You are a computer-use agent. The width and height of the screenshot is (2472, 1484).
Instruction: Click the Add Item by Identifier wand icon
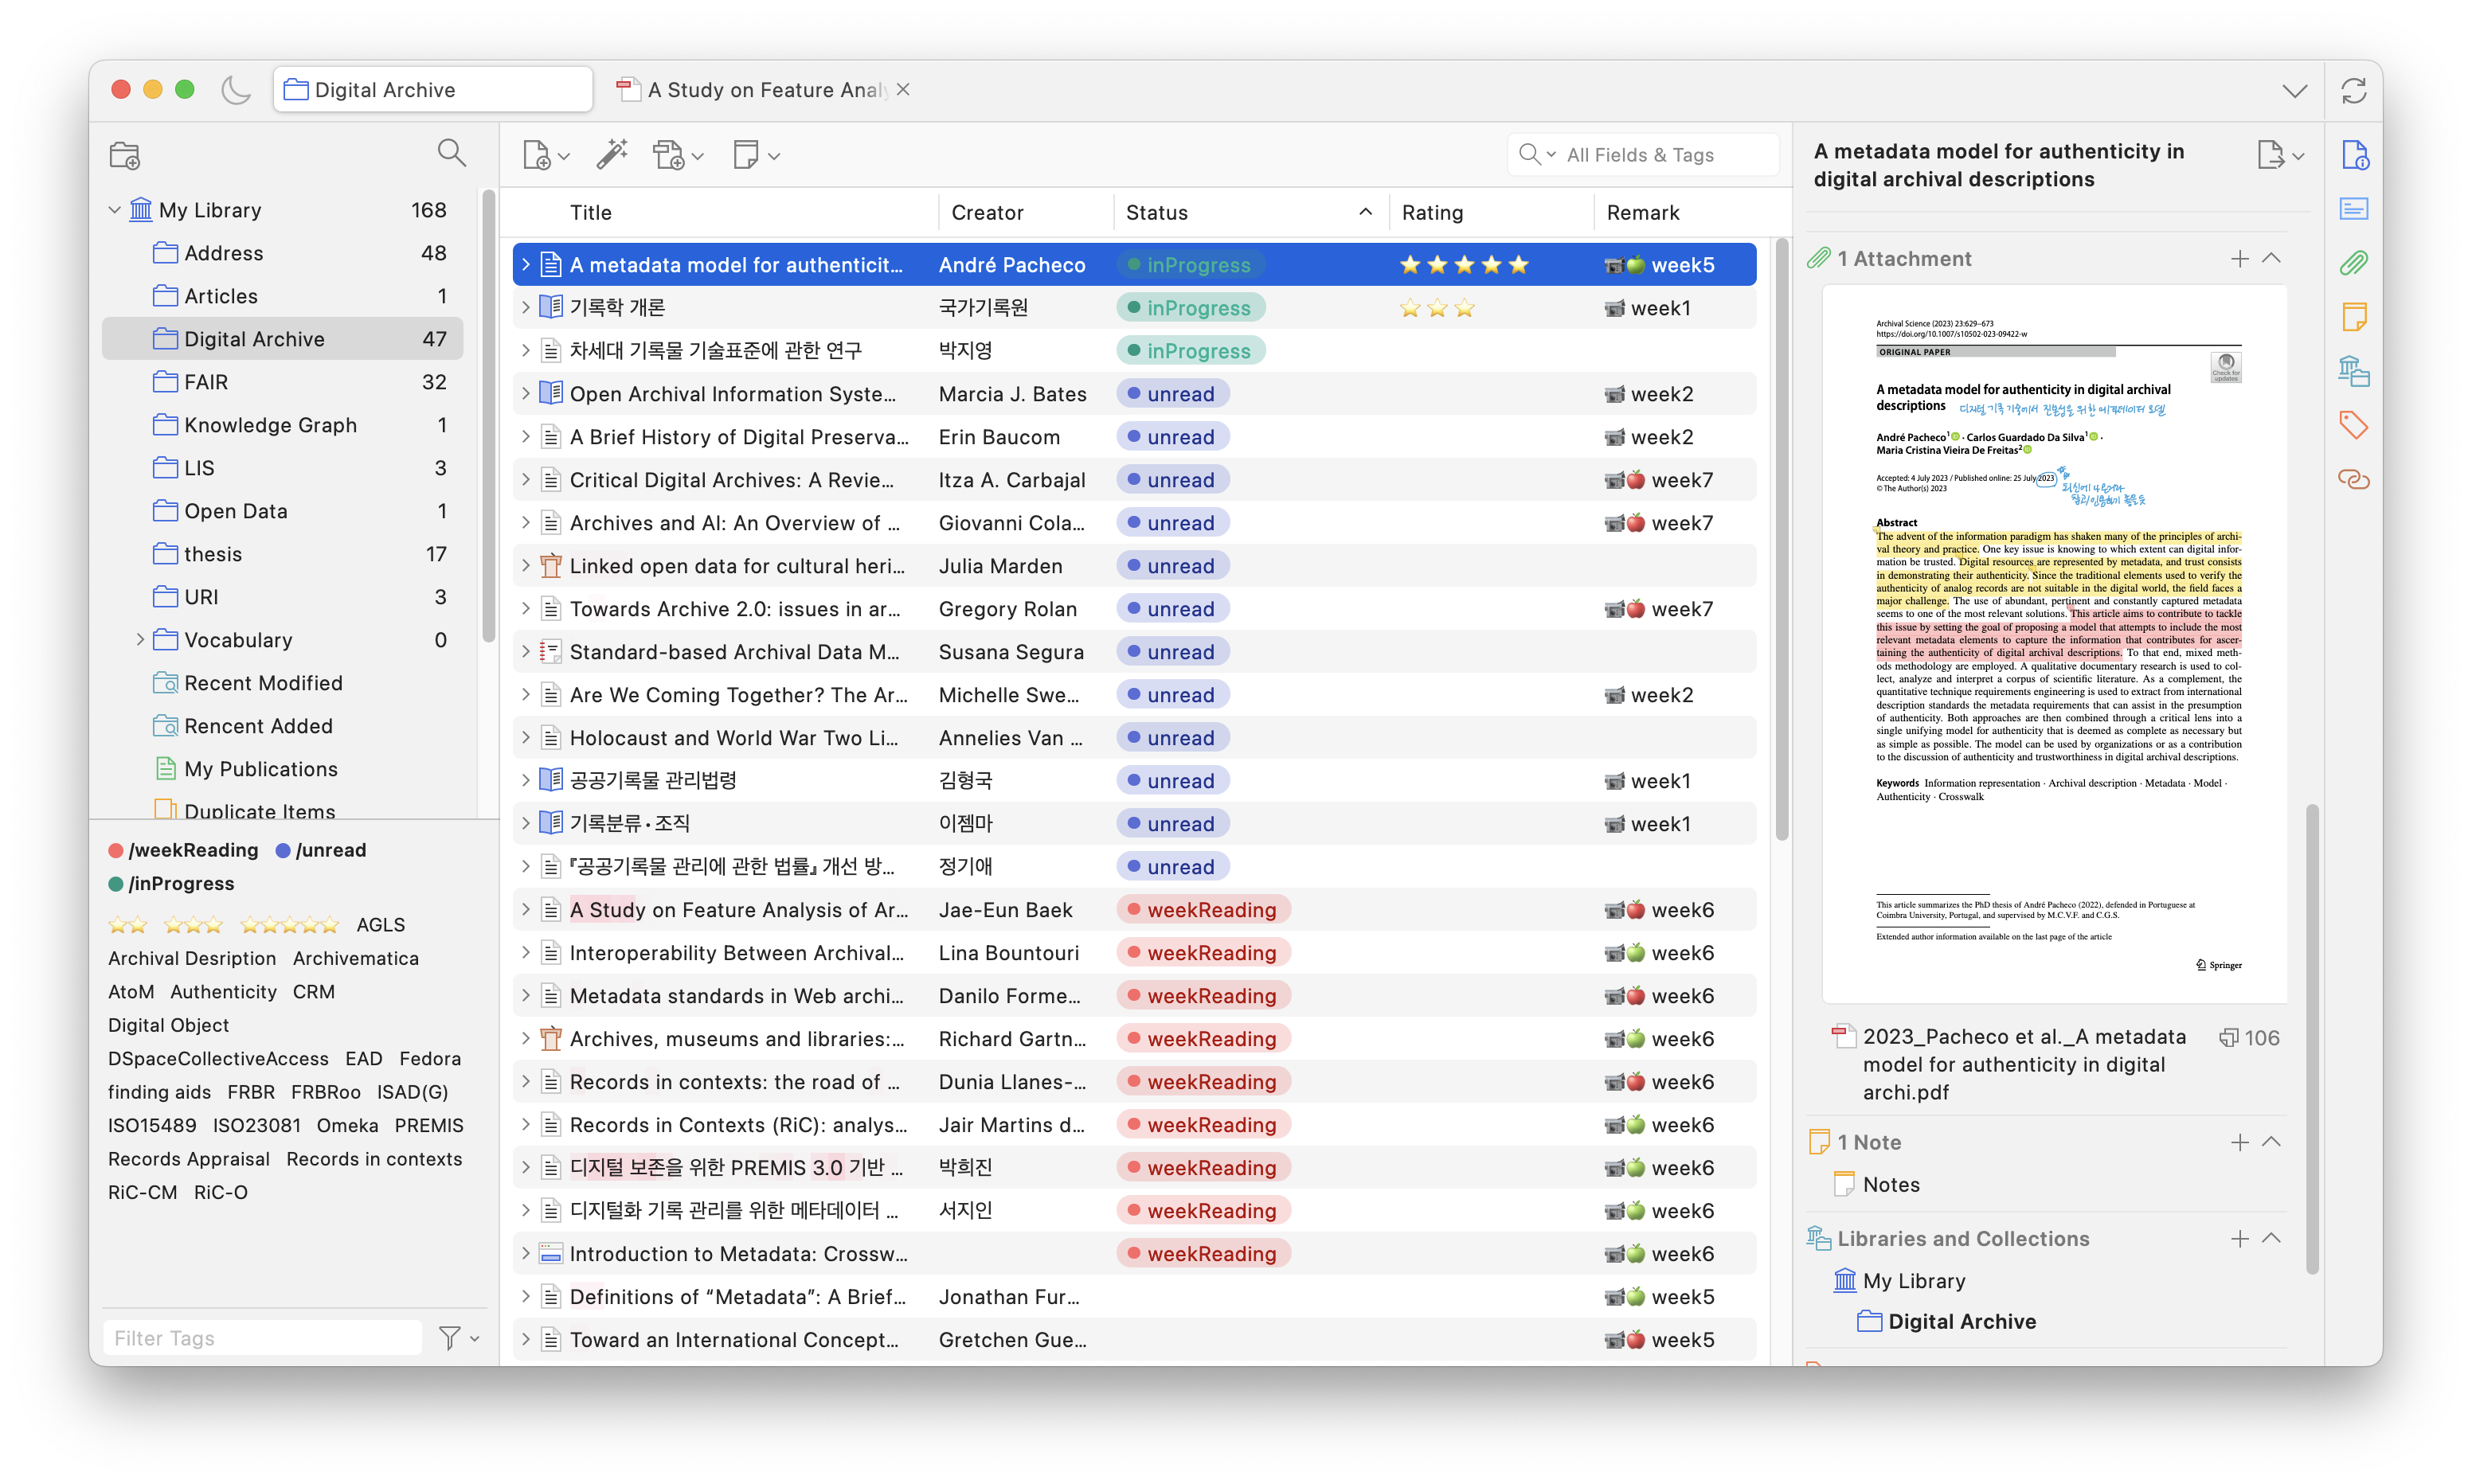[x=612, y=155]
